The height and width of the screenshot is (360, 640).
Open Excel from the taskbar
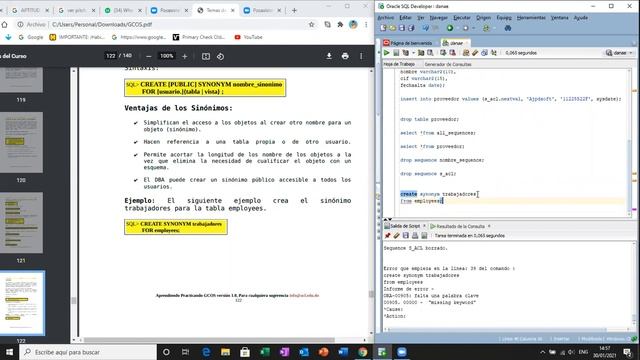[x=265, y=352]
